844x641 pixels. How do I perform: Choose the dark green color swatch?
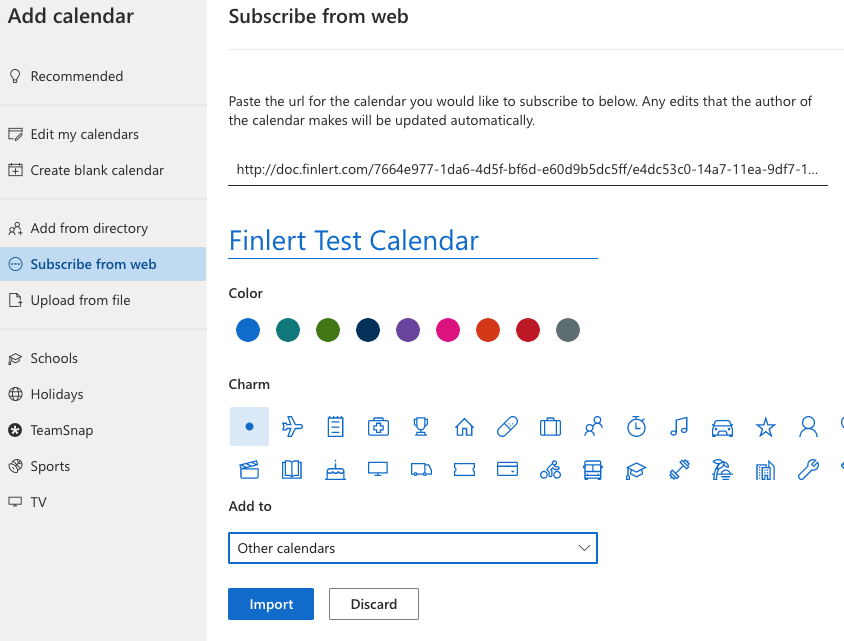click(x=327, y=330)
